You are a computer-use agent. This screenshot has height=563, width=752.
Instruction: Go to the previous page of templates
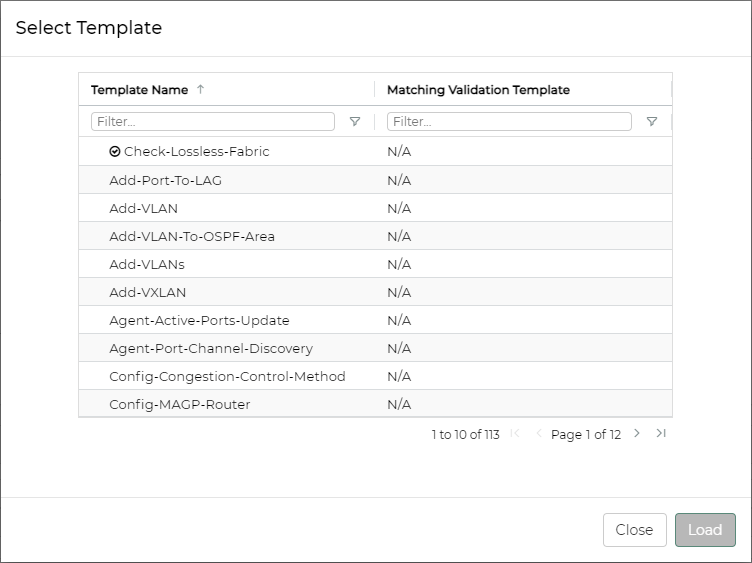pyautogui.click(x=539, y=434)
